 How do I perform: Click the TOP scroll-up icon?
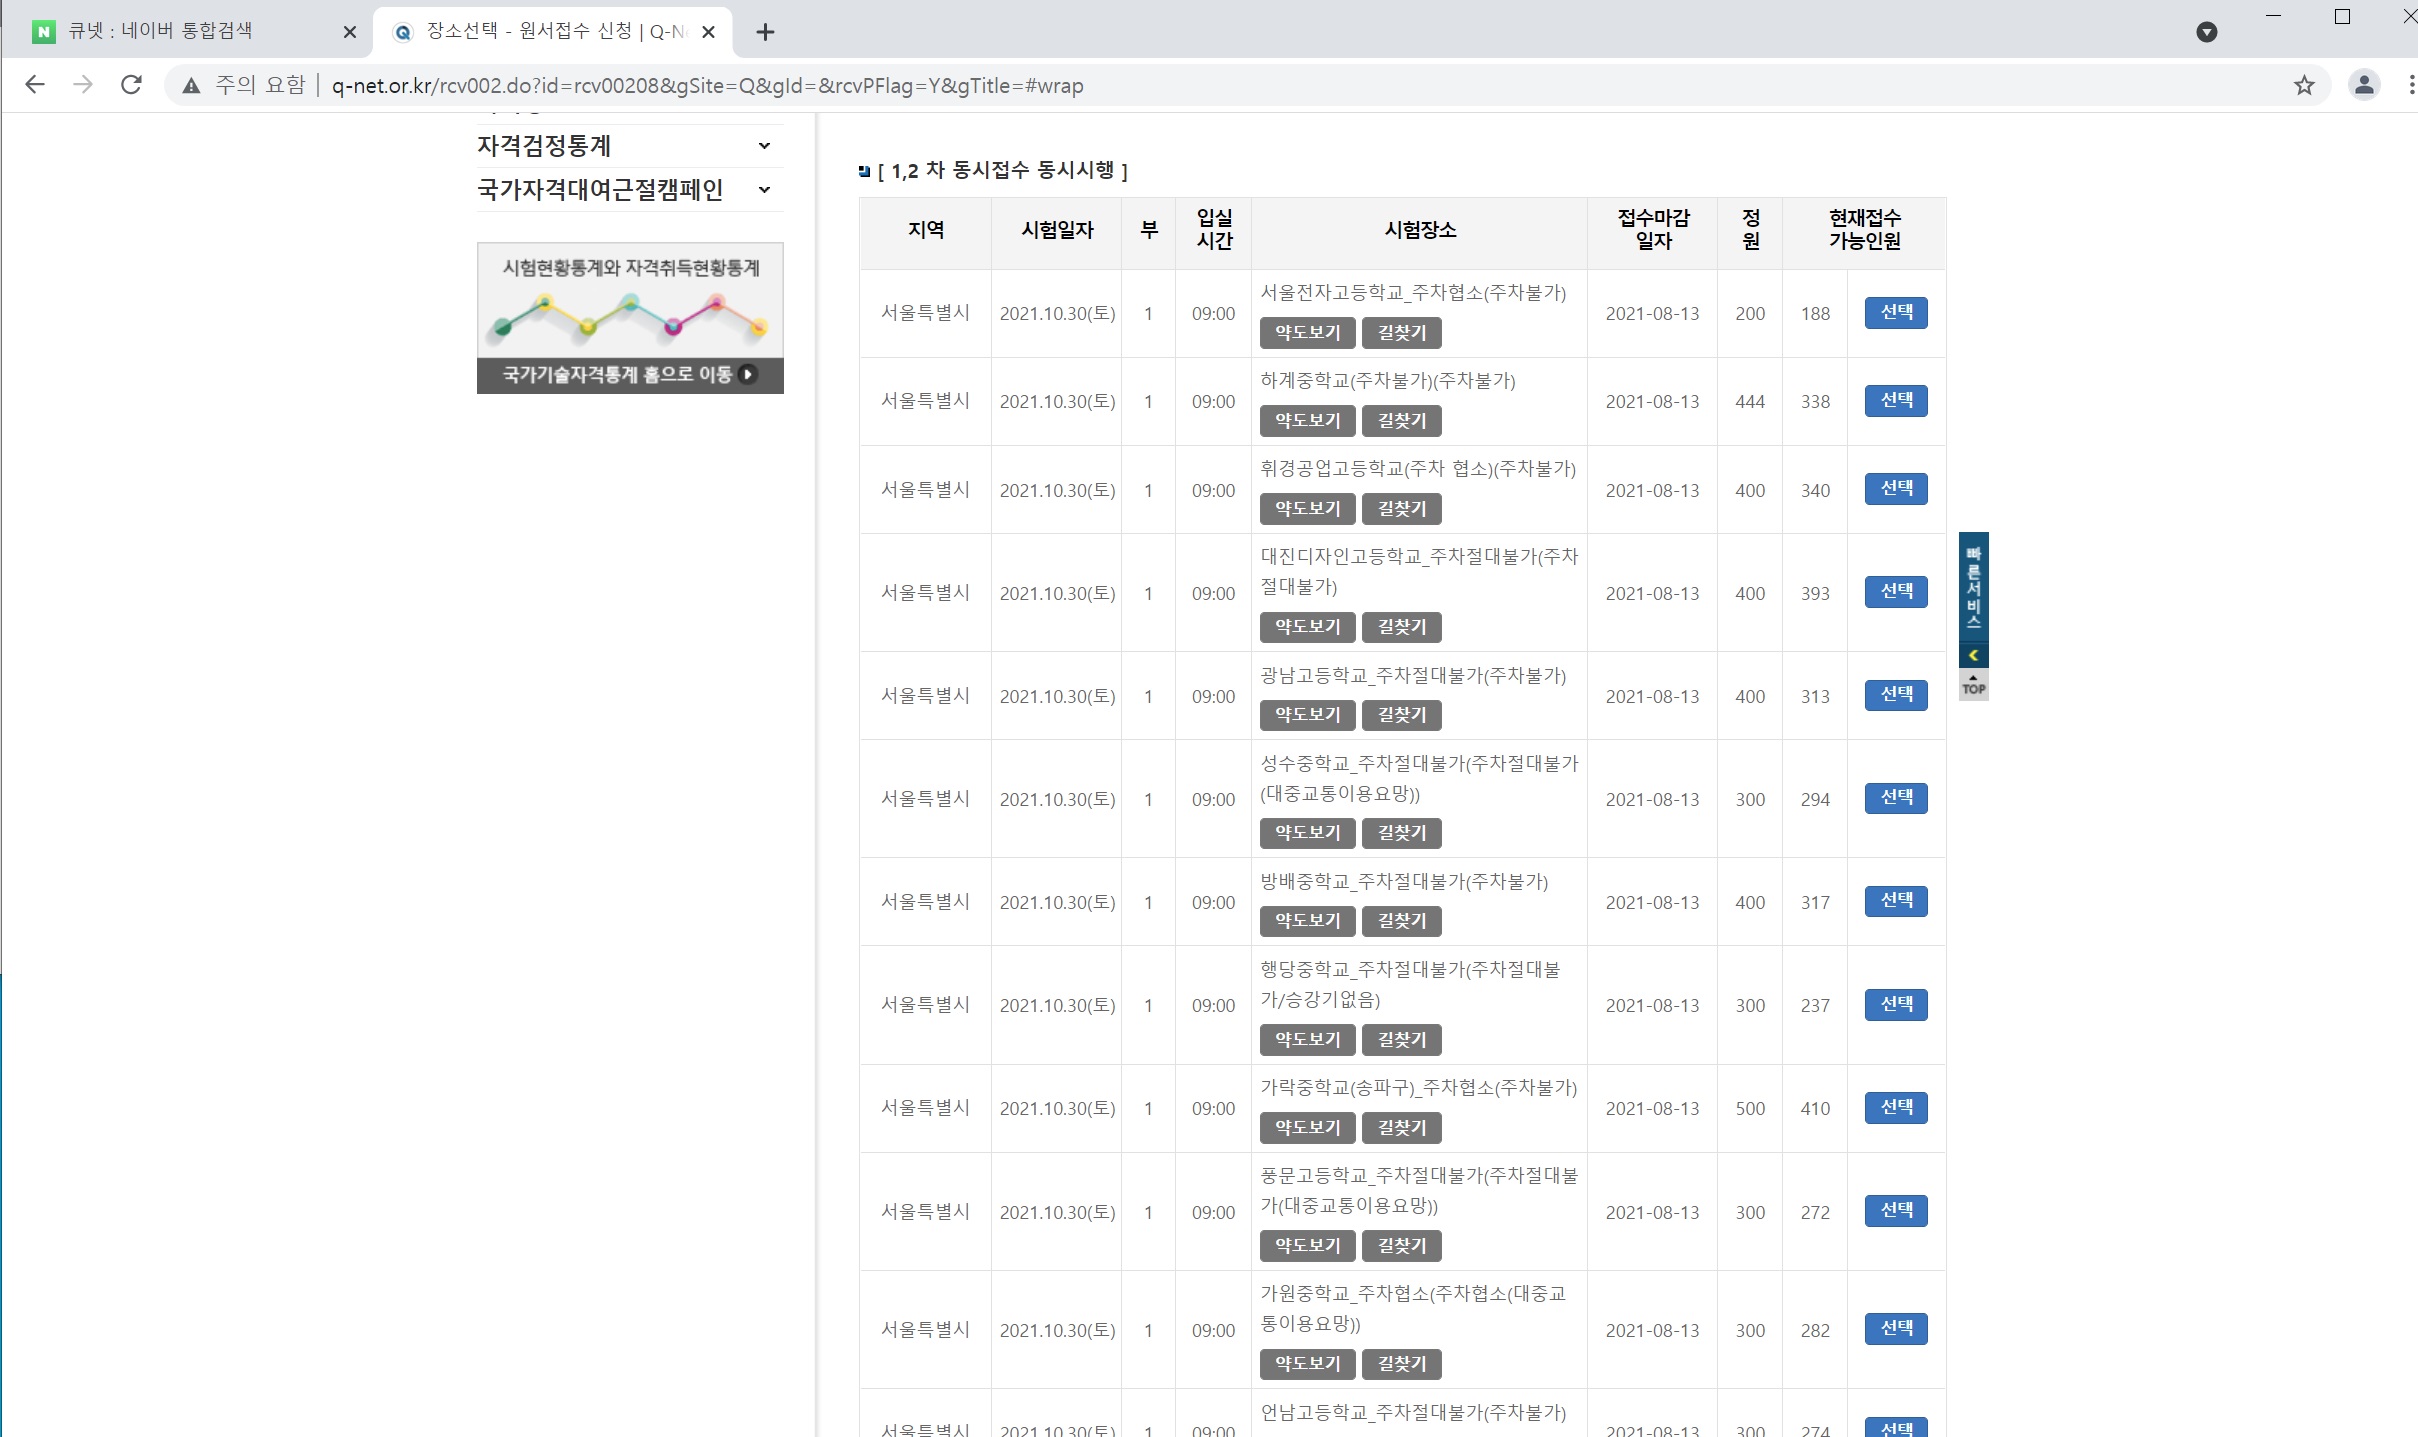(x=1973, y=685)
